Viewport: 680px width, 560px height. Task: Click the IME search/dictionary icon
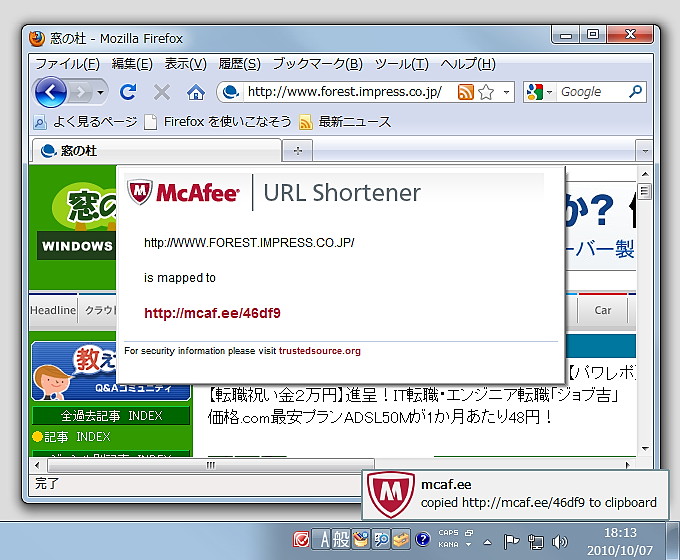click(x=381, y=540)
